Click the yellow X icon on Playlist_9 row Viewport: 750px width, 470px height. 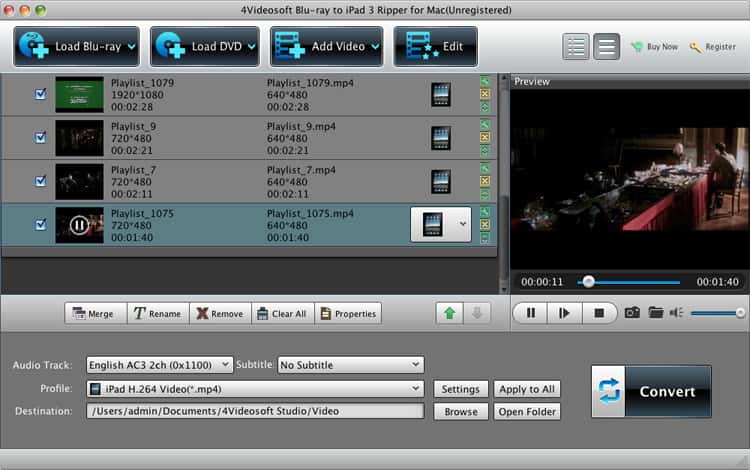[x=485, y=137]
